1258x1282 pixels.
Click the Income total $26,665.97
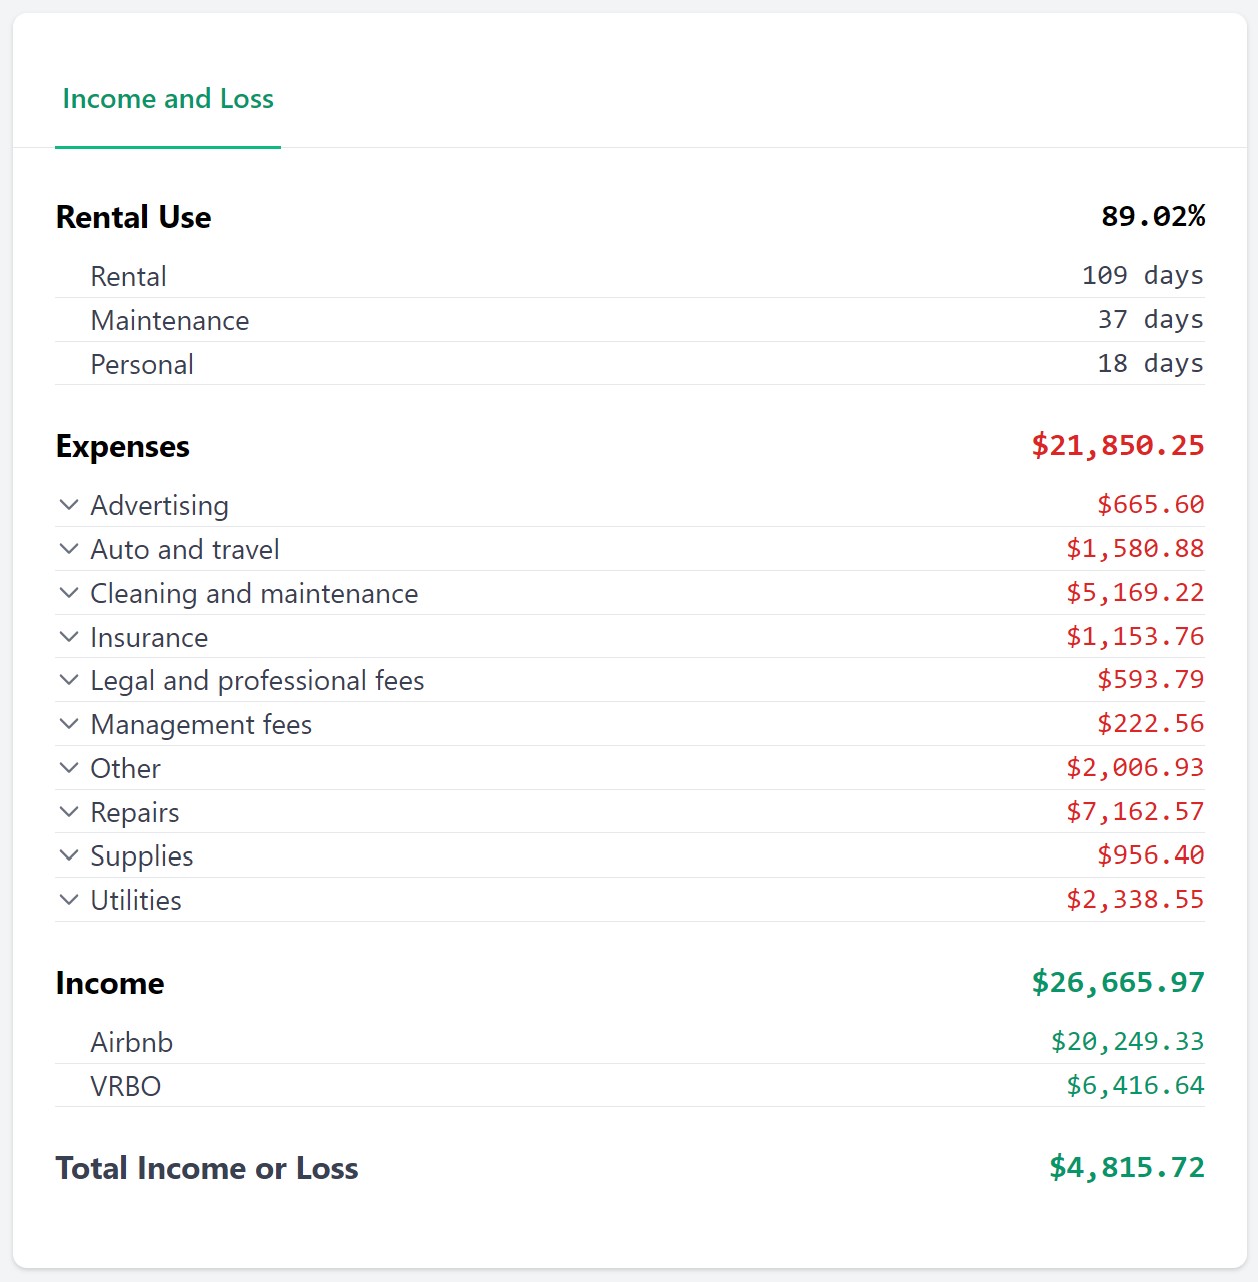pos(1117,983)
